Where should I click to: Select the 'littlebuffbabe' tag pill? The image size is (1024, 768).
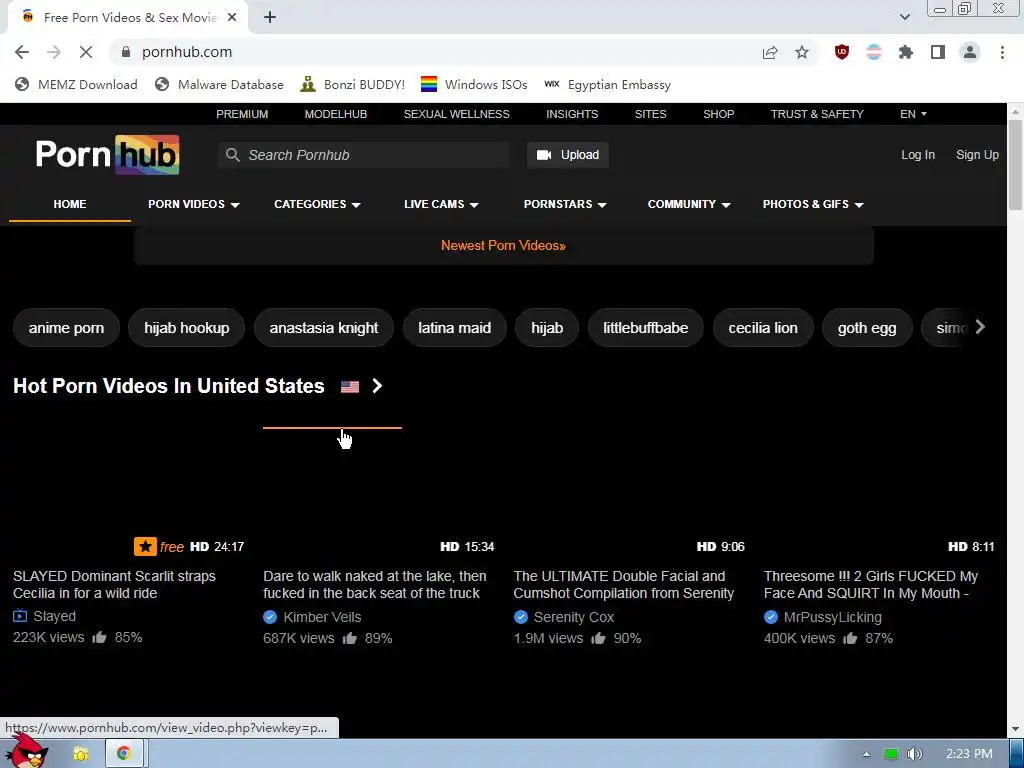645,328
